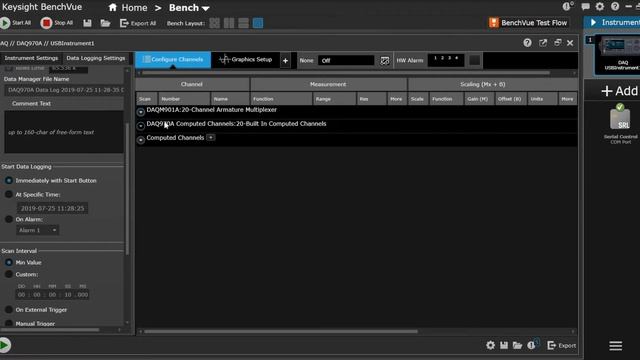640x360 pixels.
Task: Select the stacked rows bench layout
Action: [x=243, y=23]
